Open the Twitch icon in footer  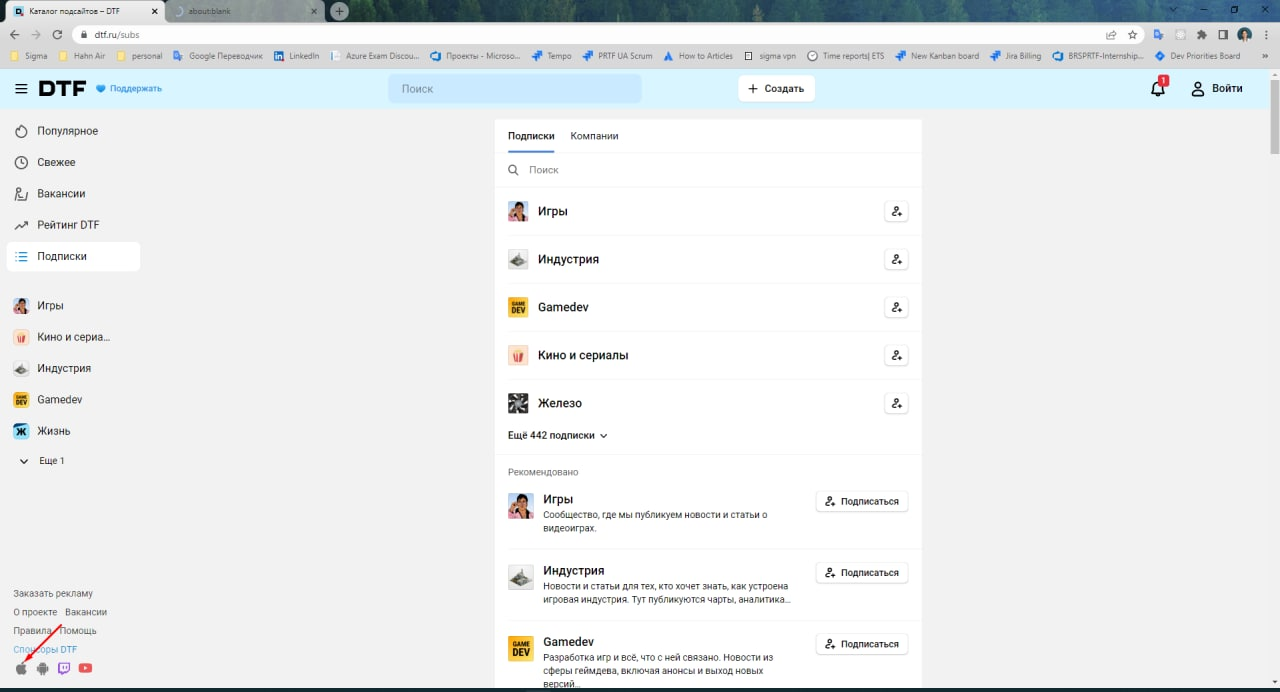click(64, 668)
